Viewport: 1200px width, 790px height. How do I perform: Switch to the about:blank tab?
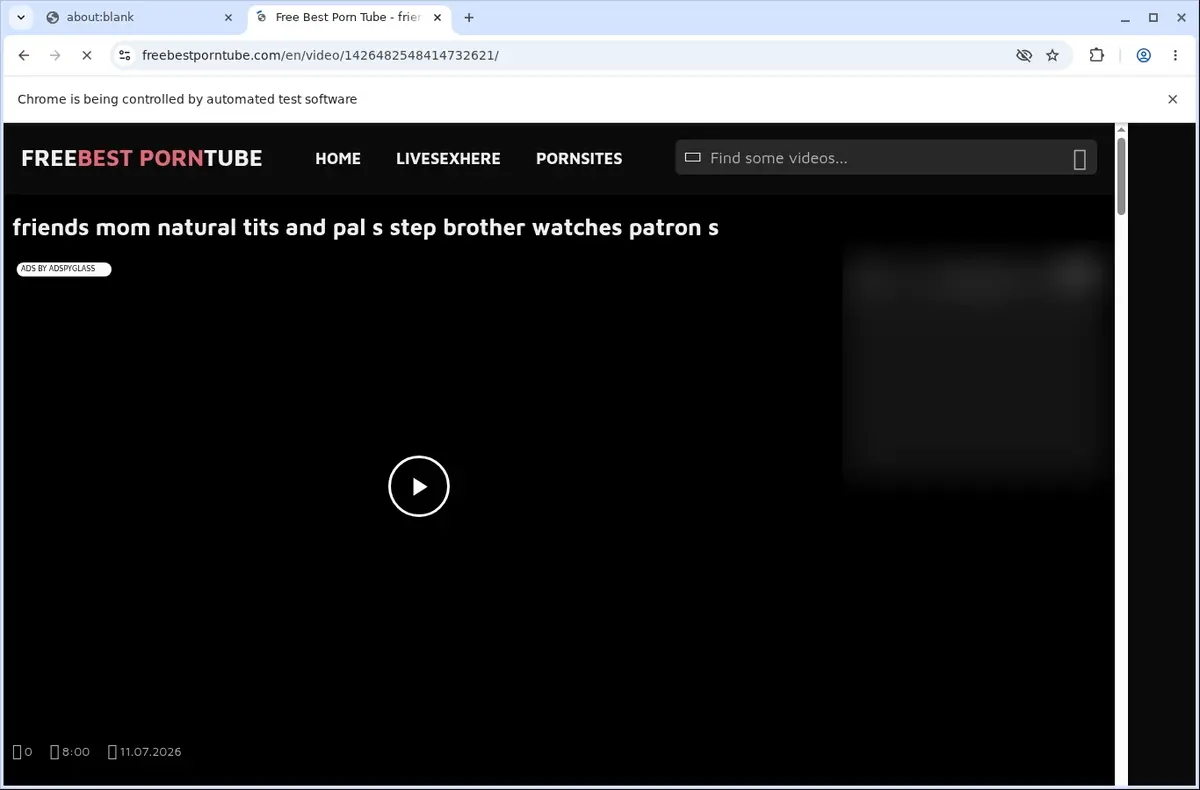(140, 17)
